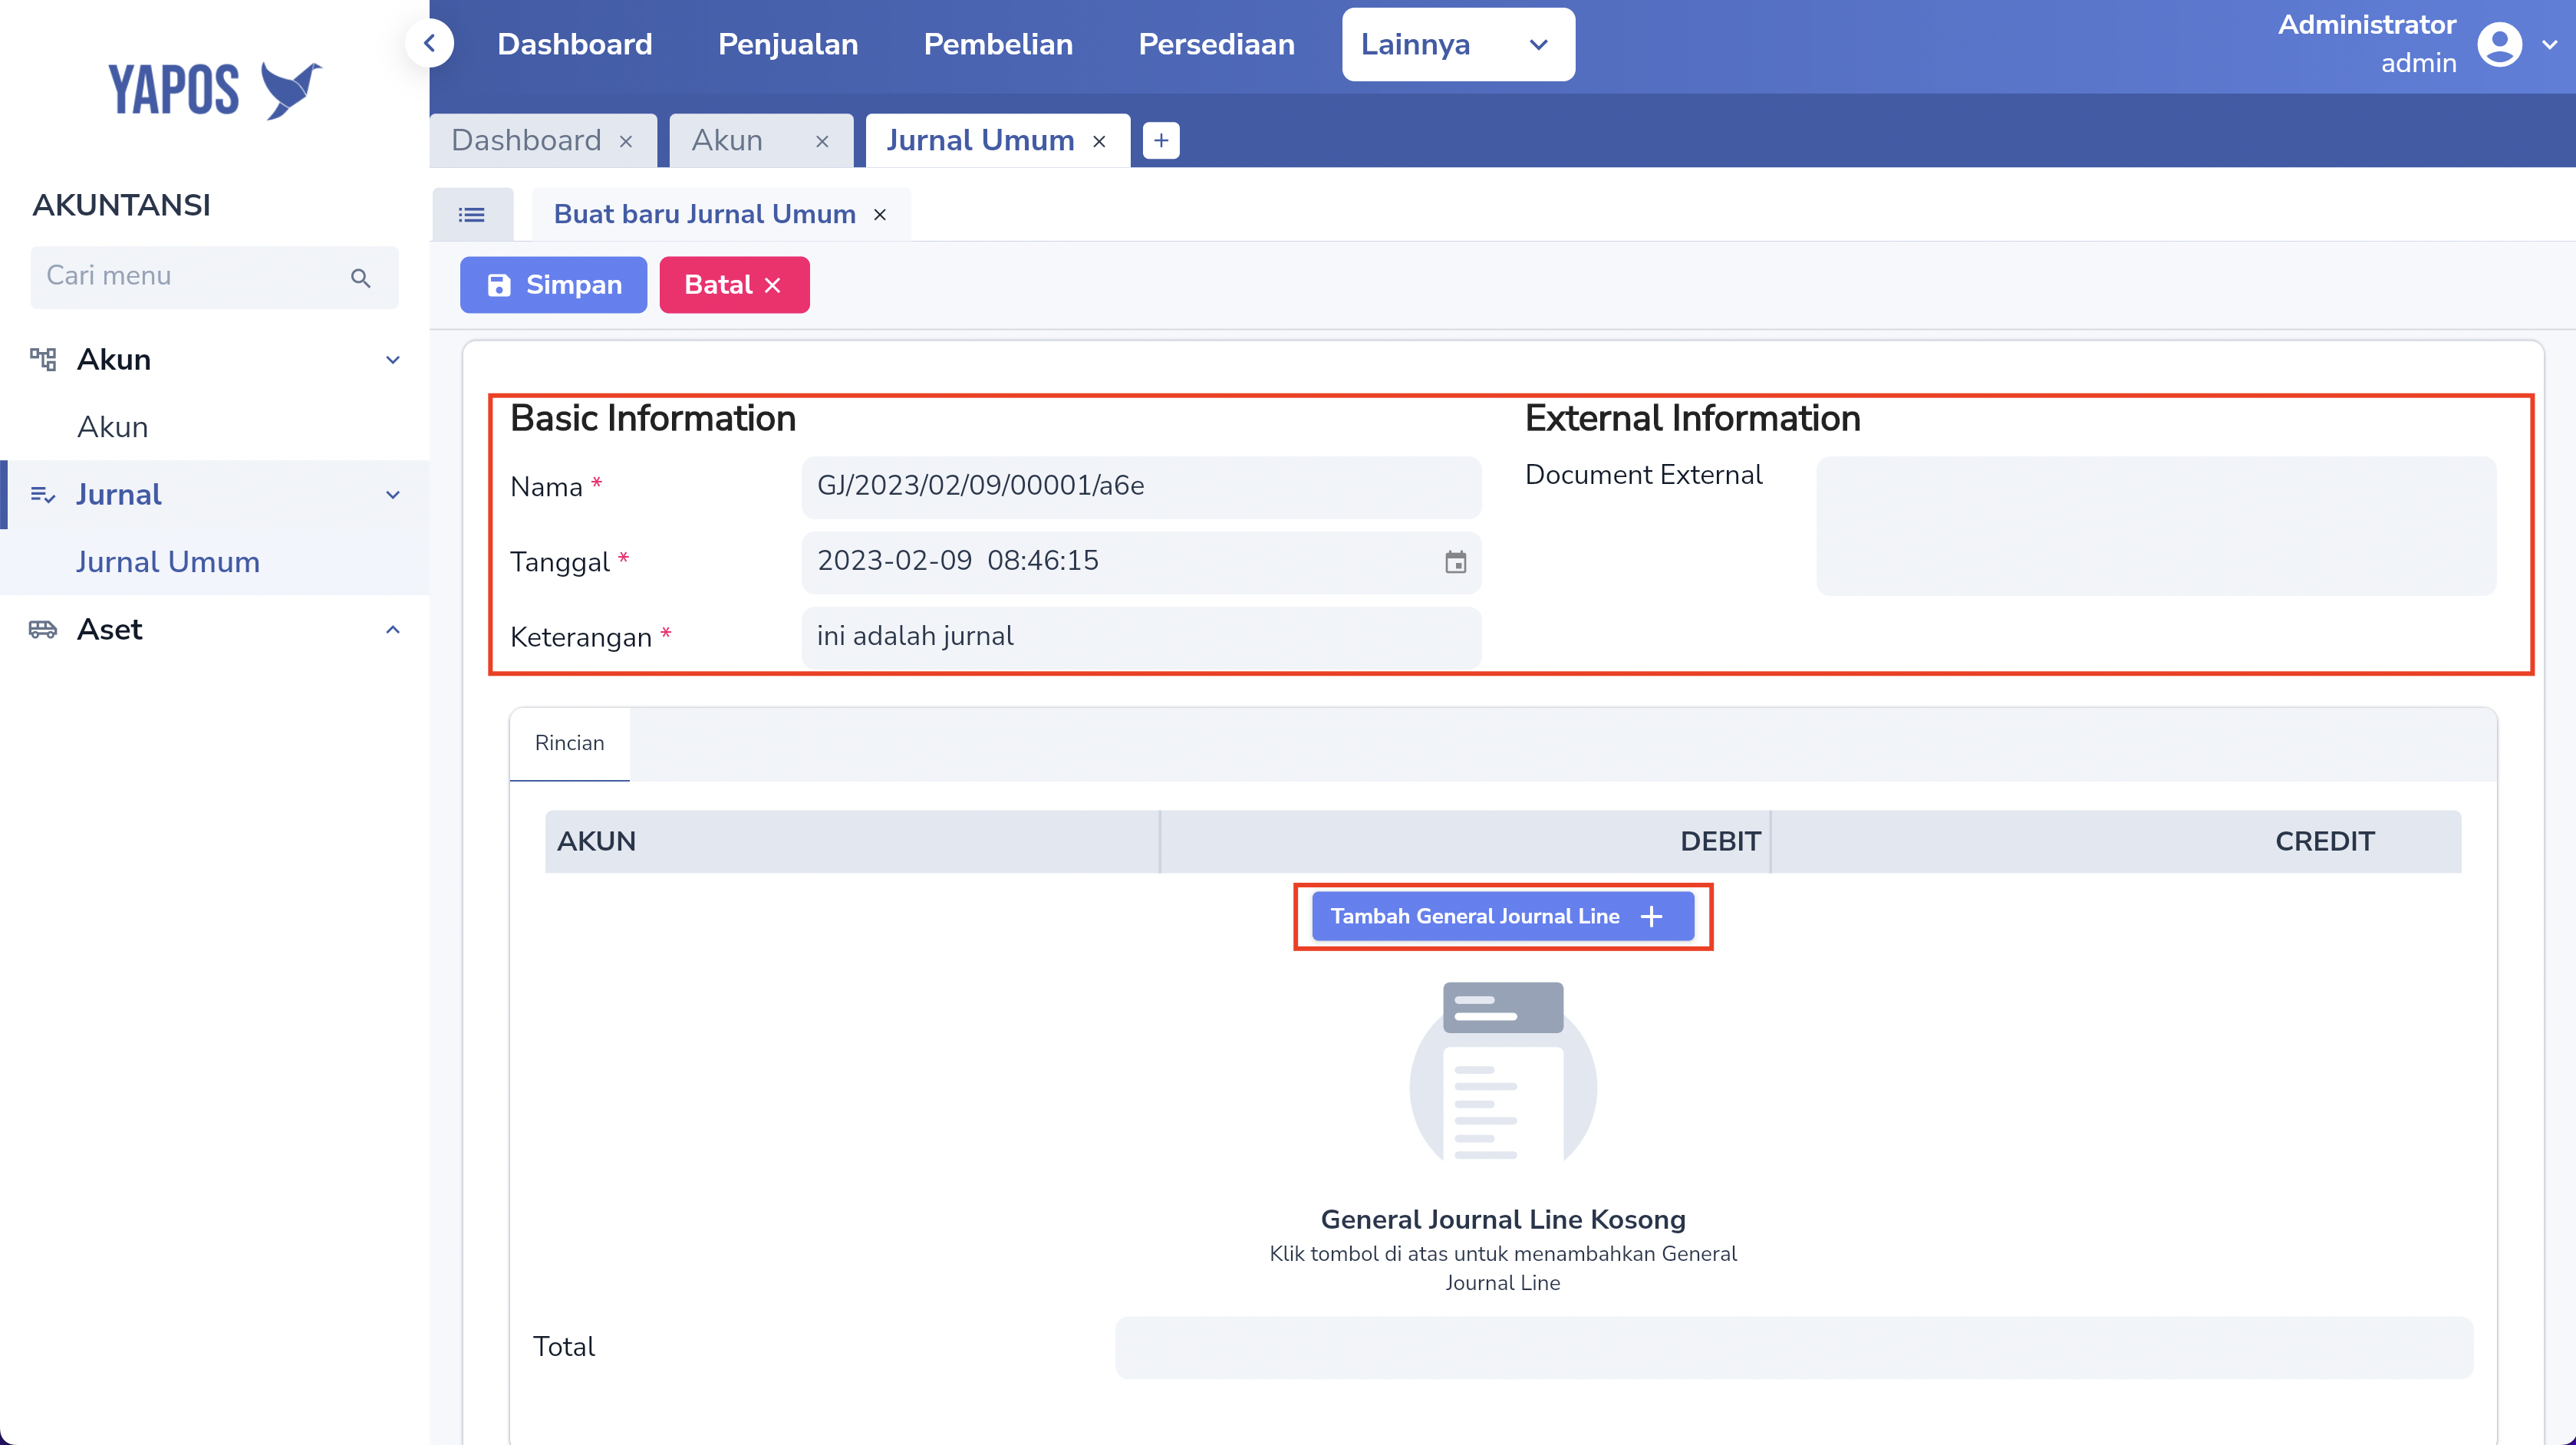Open the list view icon tab
The height and width of the screenshot is (1445, 2576).
(x=472, y=214)
